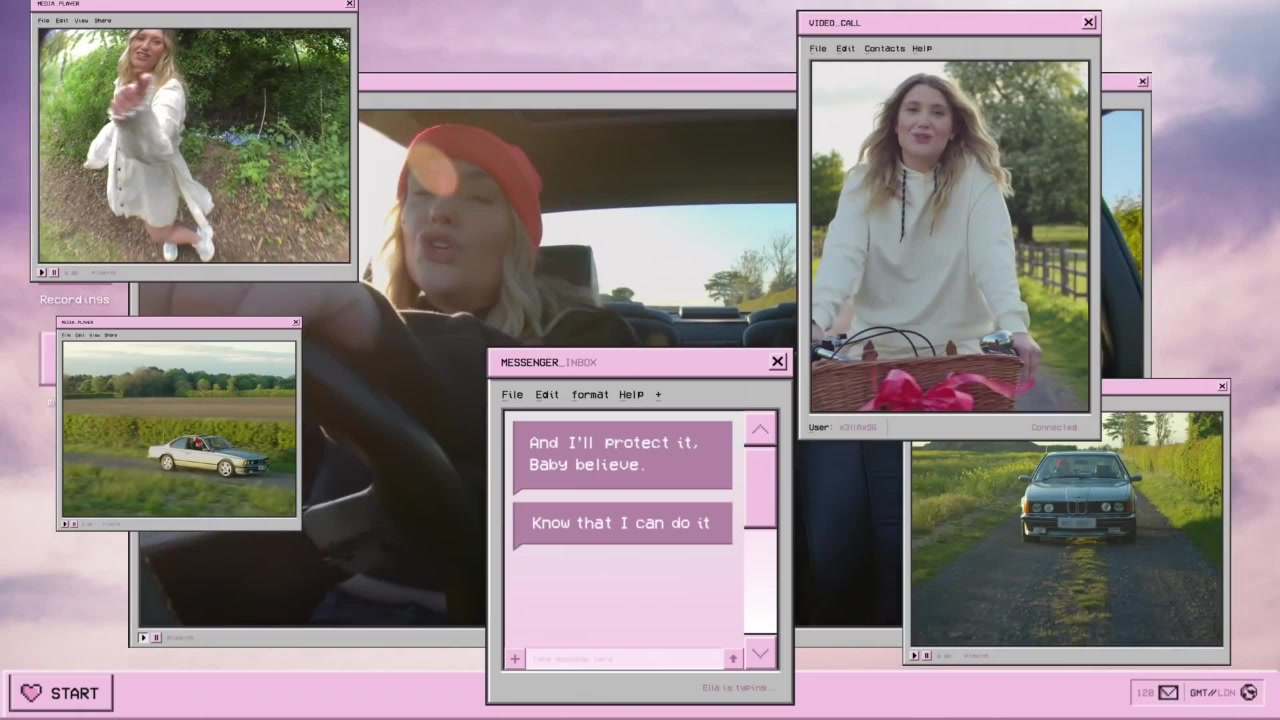1280x720 pixels.
Task: Open Edit menu in Video Call window
Action: point(846,48)
